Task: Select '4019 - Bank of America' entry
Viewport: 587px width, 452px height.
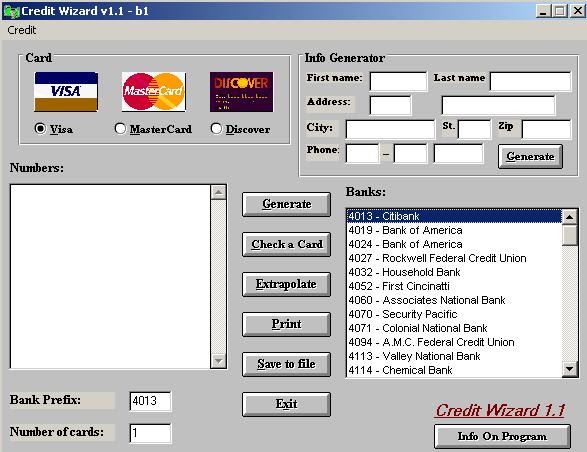Action: [x=454, y=230]
